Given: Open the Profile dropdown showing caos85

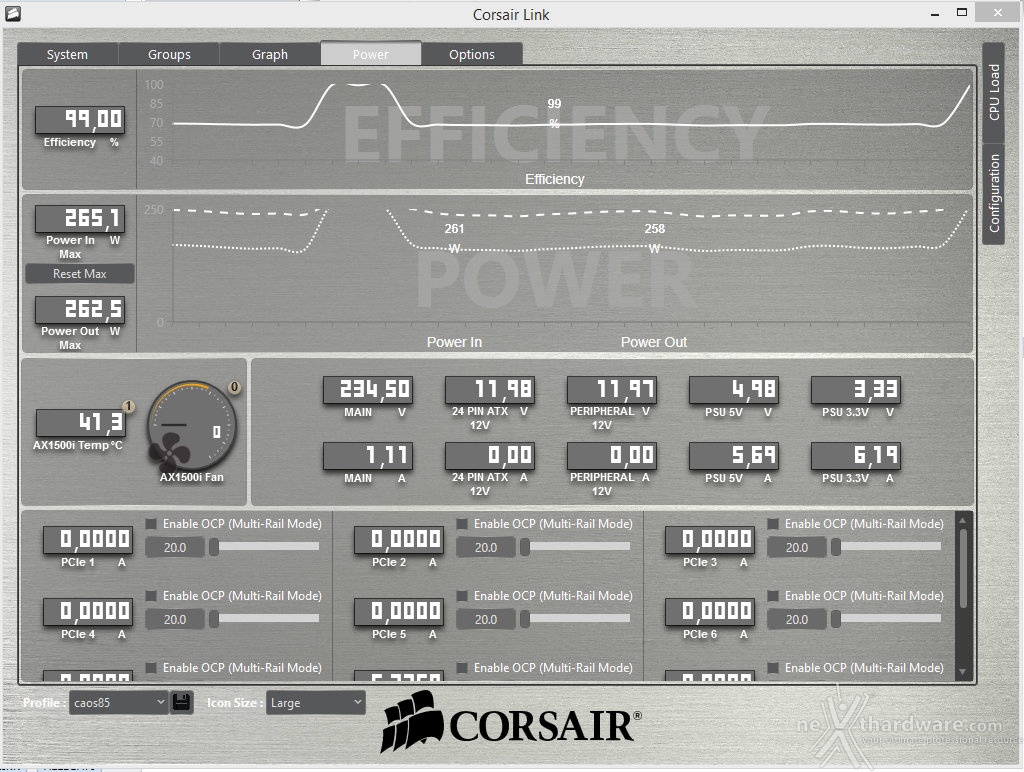Looking at the screenshot, I should tap(118, 703).
